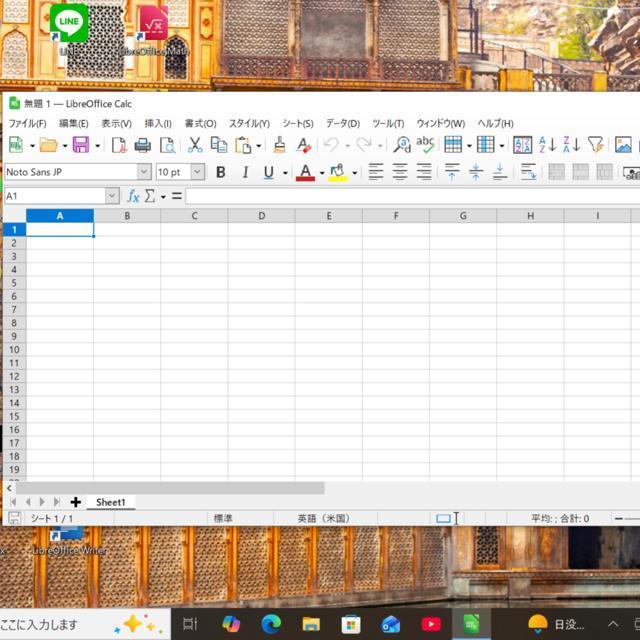Run the spelling check abc icon
This screenshot has height=640, width=640.
point(426,145)
